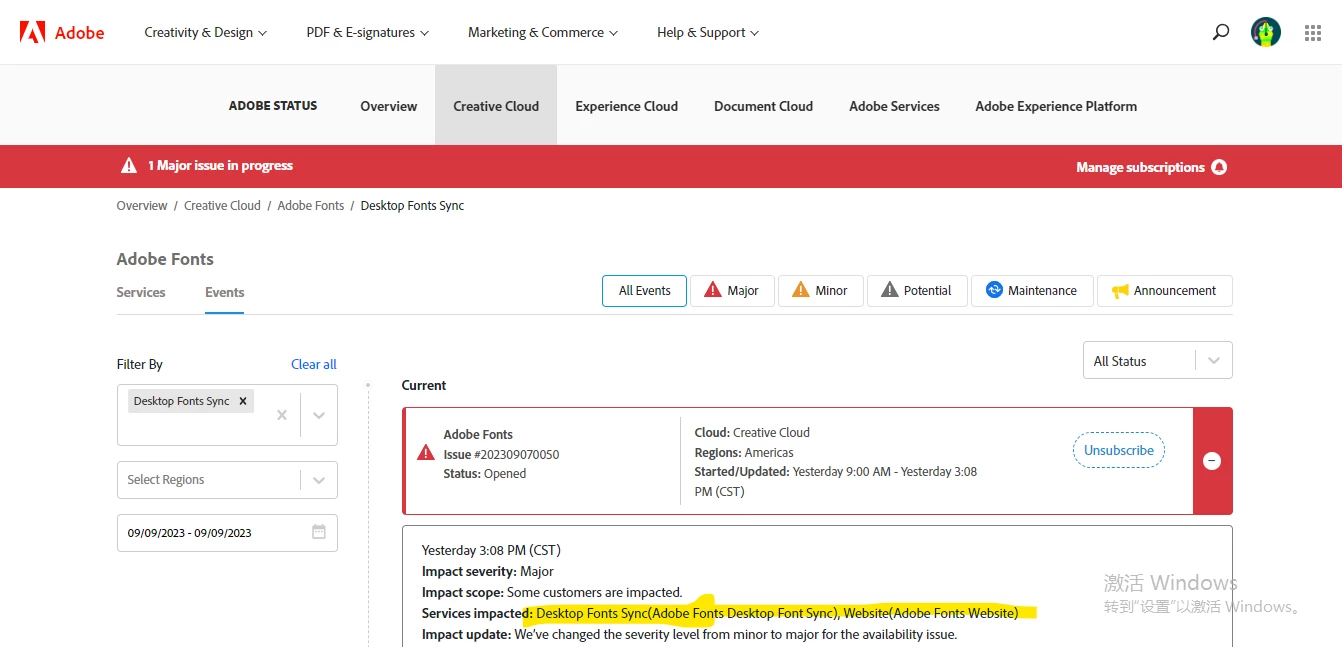Viewport: 1342px width, 647px height.
Task: Open the Select Regions dropdown
Action: pyautogui.click(x=227, y=480)
